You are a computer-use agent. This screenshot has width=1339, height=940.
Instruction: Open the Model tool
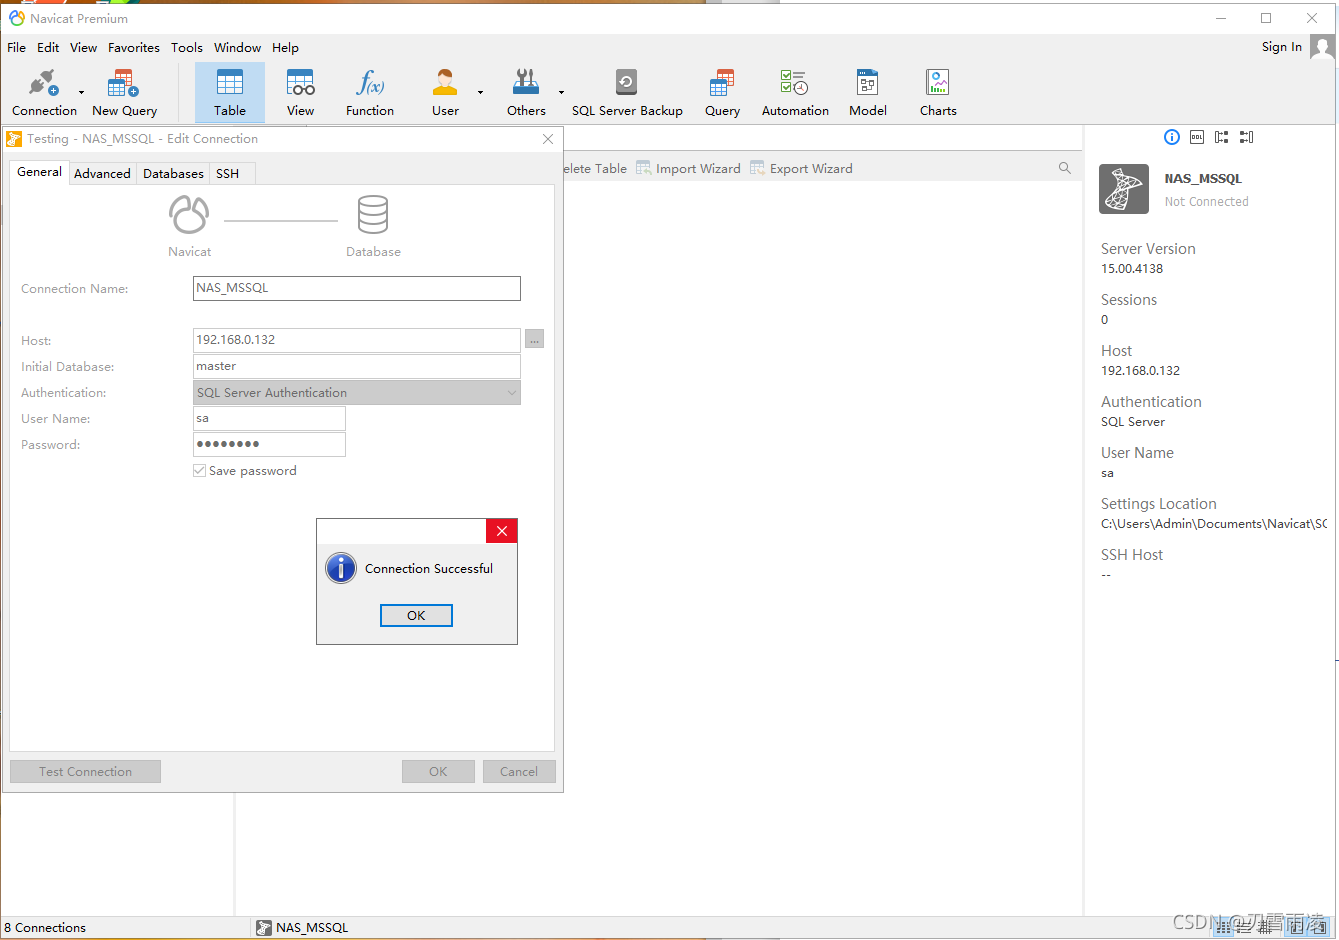point(867,93)
